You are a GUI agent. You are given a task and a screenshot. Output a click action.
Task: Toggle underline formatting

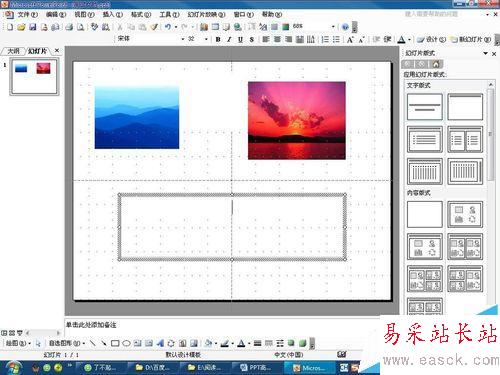click(x=240, y=39)
